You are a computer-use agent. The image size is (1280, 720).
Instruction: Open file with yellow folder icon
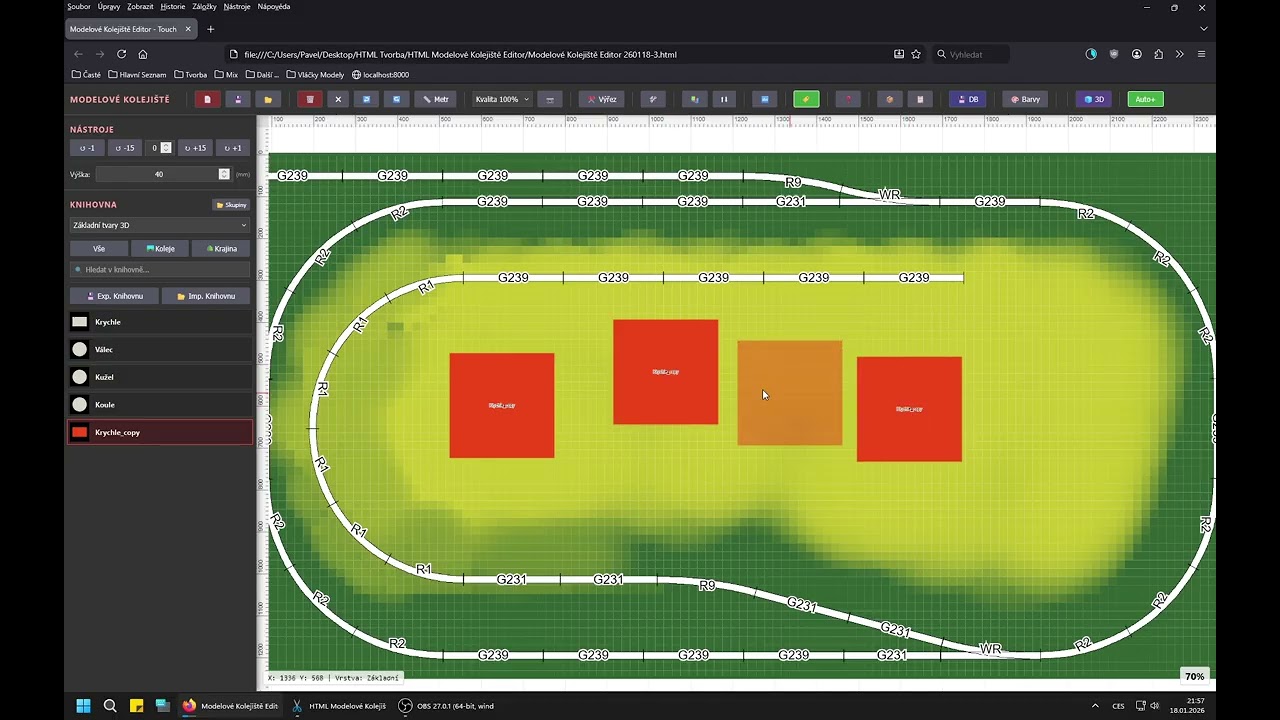click(267, 99)
